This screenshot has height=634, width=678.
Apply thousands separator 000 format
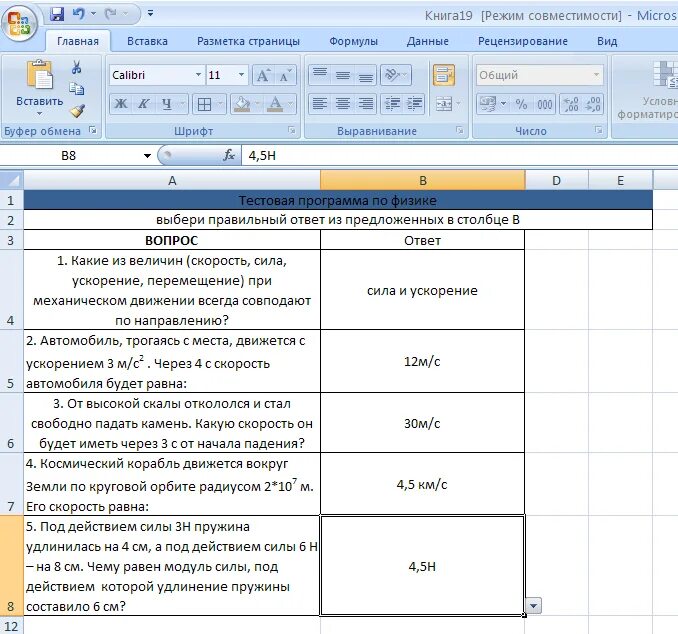tap(544, 104)
